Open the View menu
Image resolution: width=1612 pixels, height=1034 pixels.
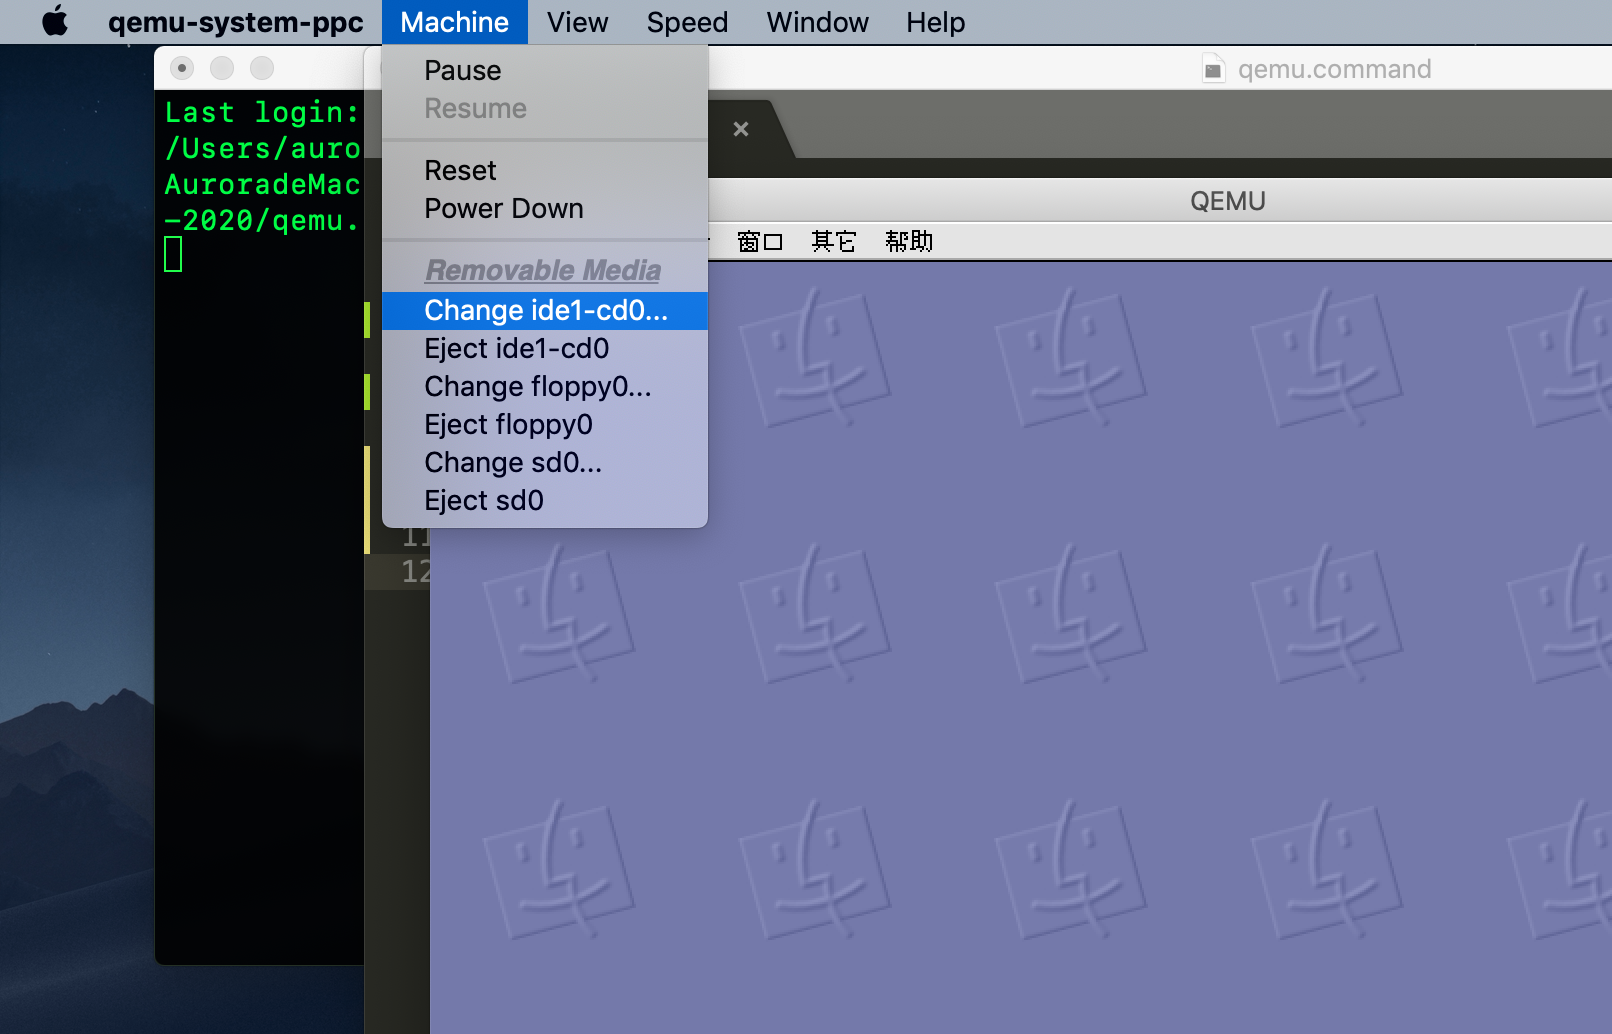pos(577,22)
